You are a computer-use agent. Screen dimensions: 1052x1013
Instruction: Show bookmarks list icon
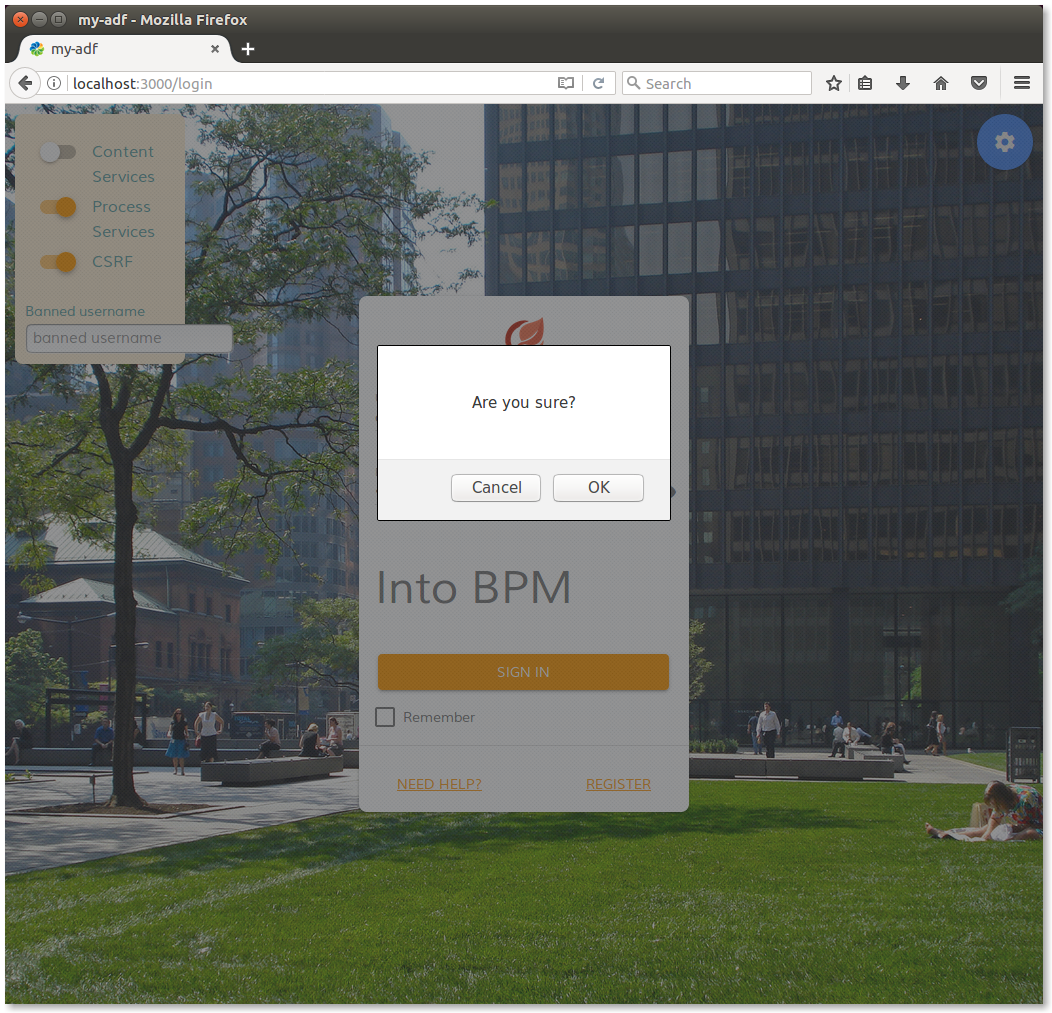click(865, 83)
